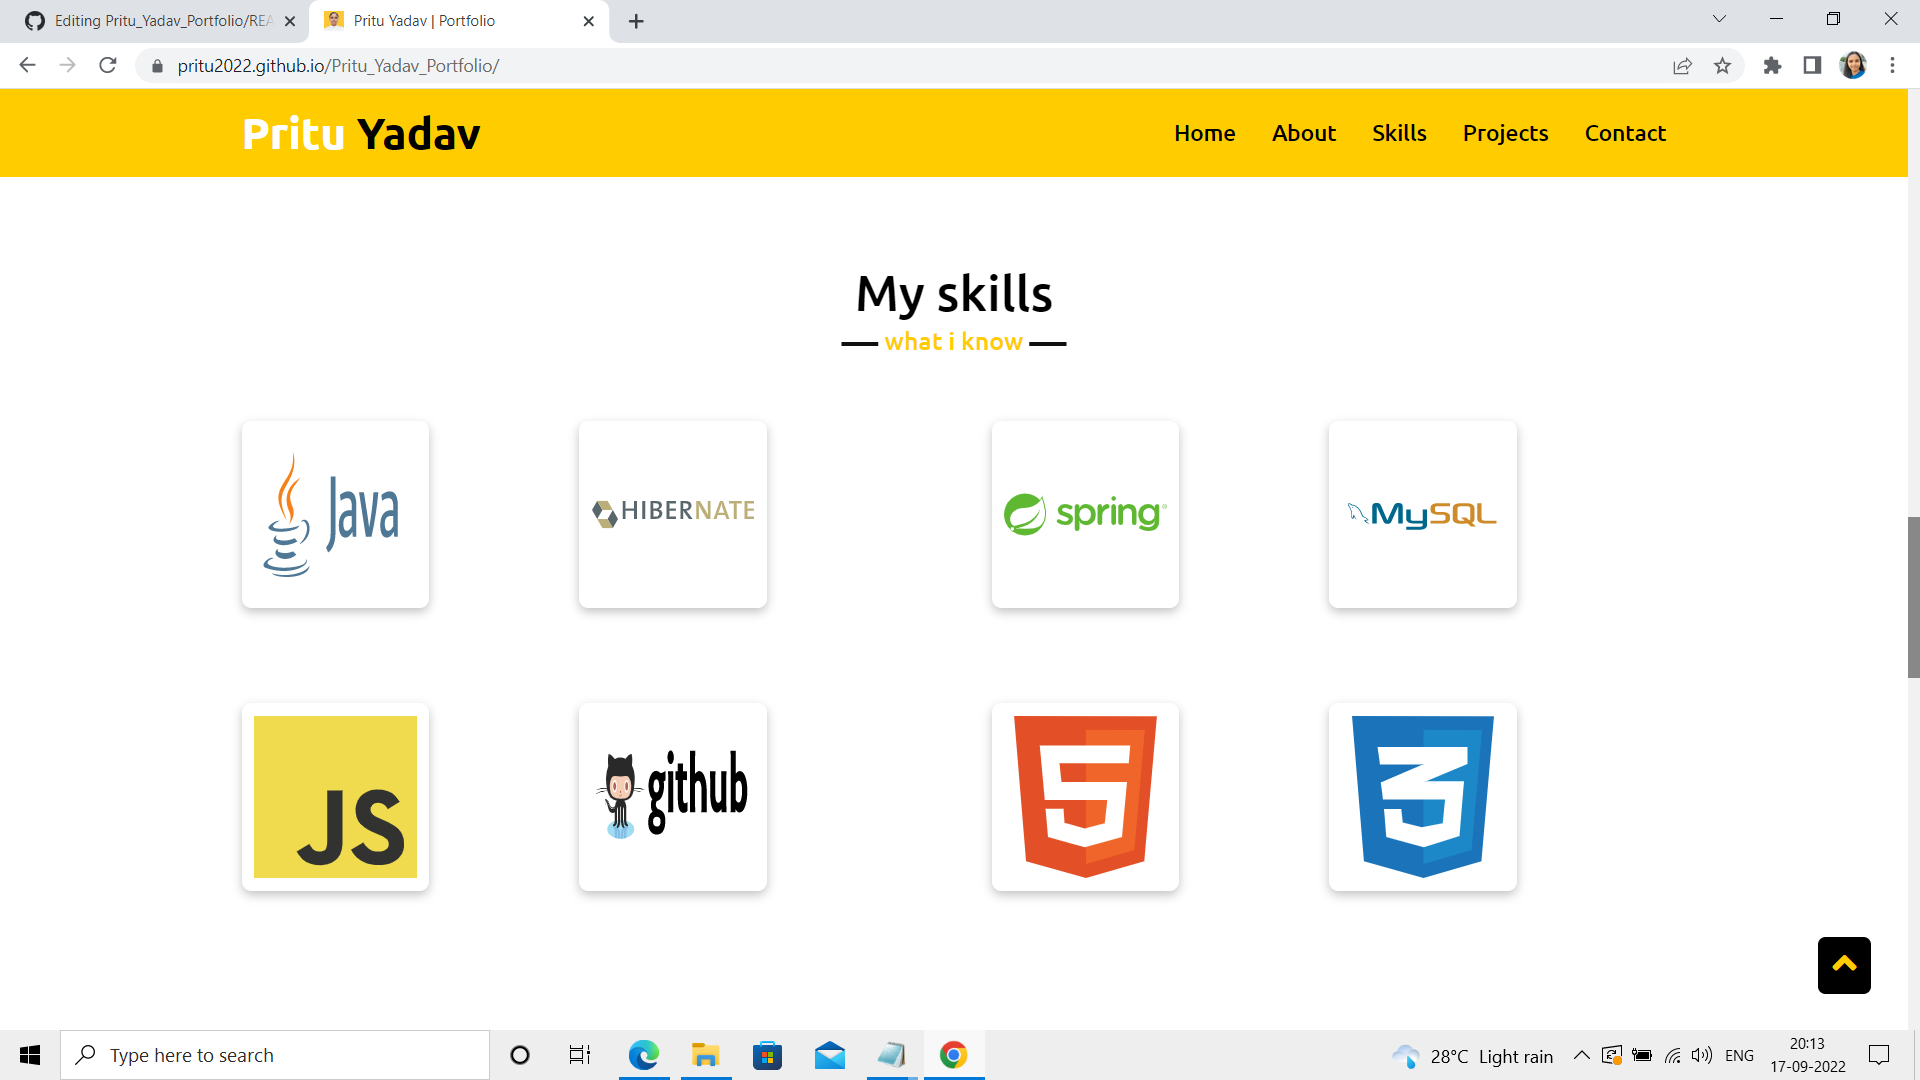Click the scroll-to-top arrow button

(x=1844, y=965)
